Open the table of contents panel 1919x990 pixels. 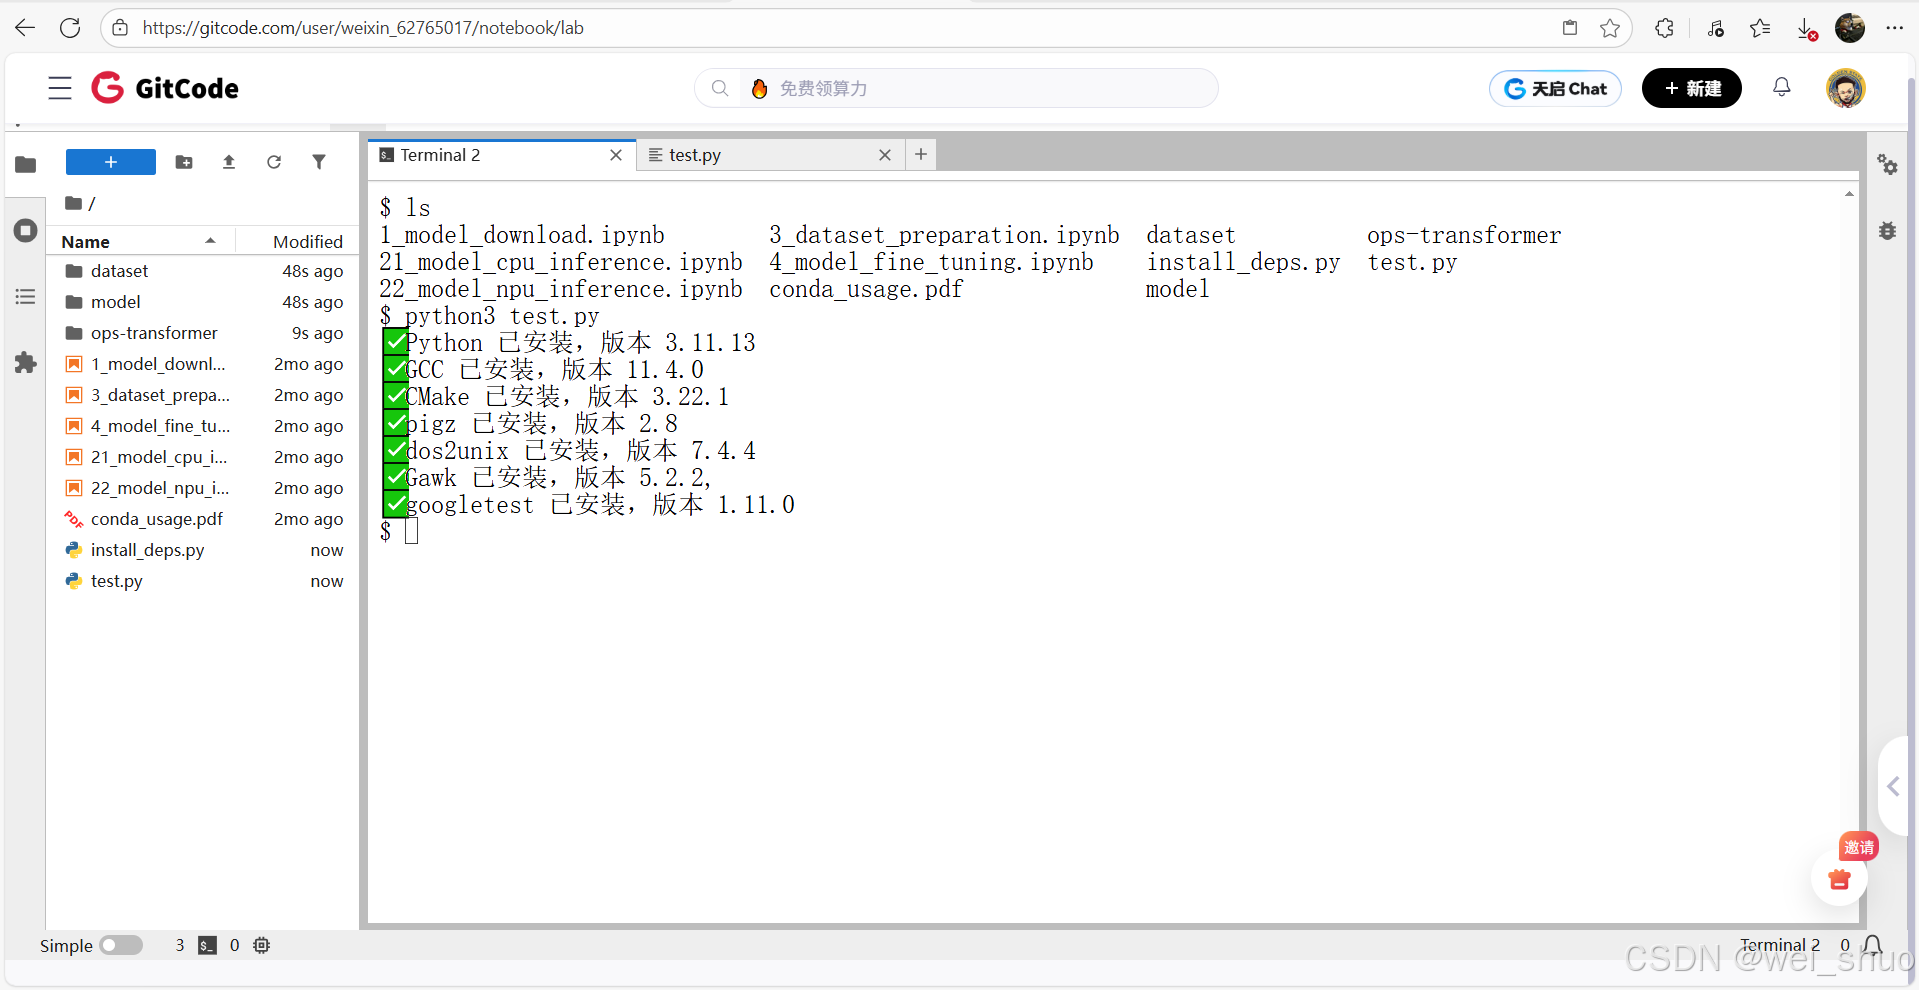click(25, 296)
